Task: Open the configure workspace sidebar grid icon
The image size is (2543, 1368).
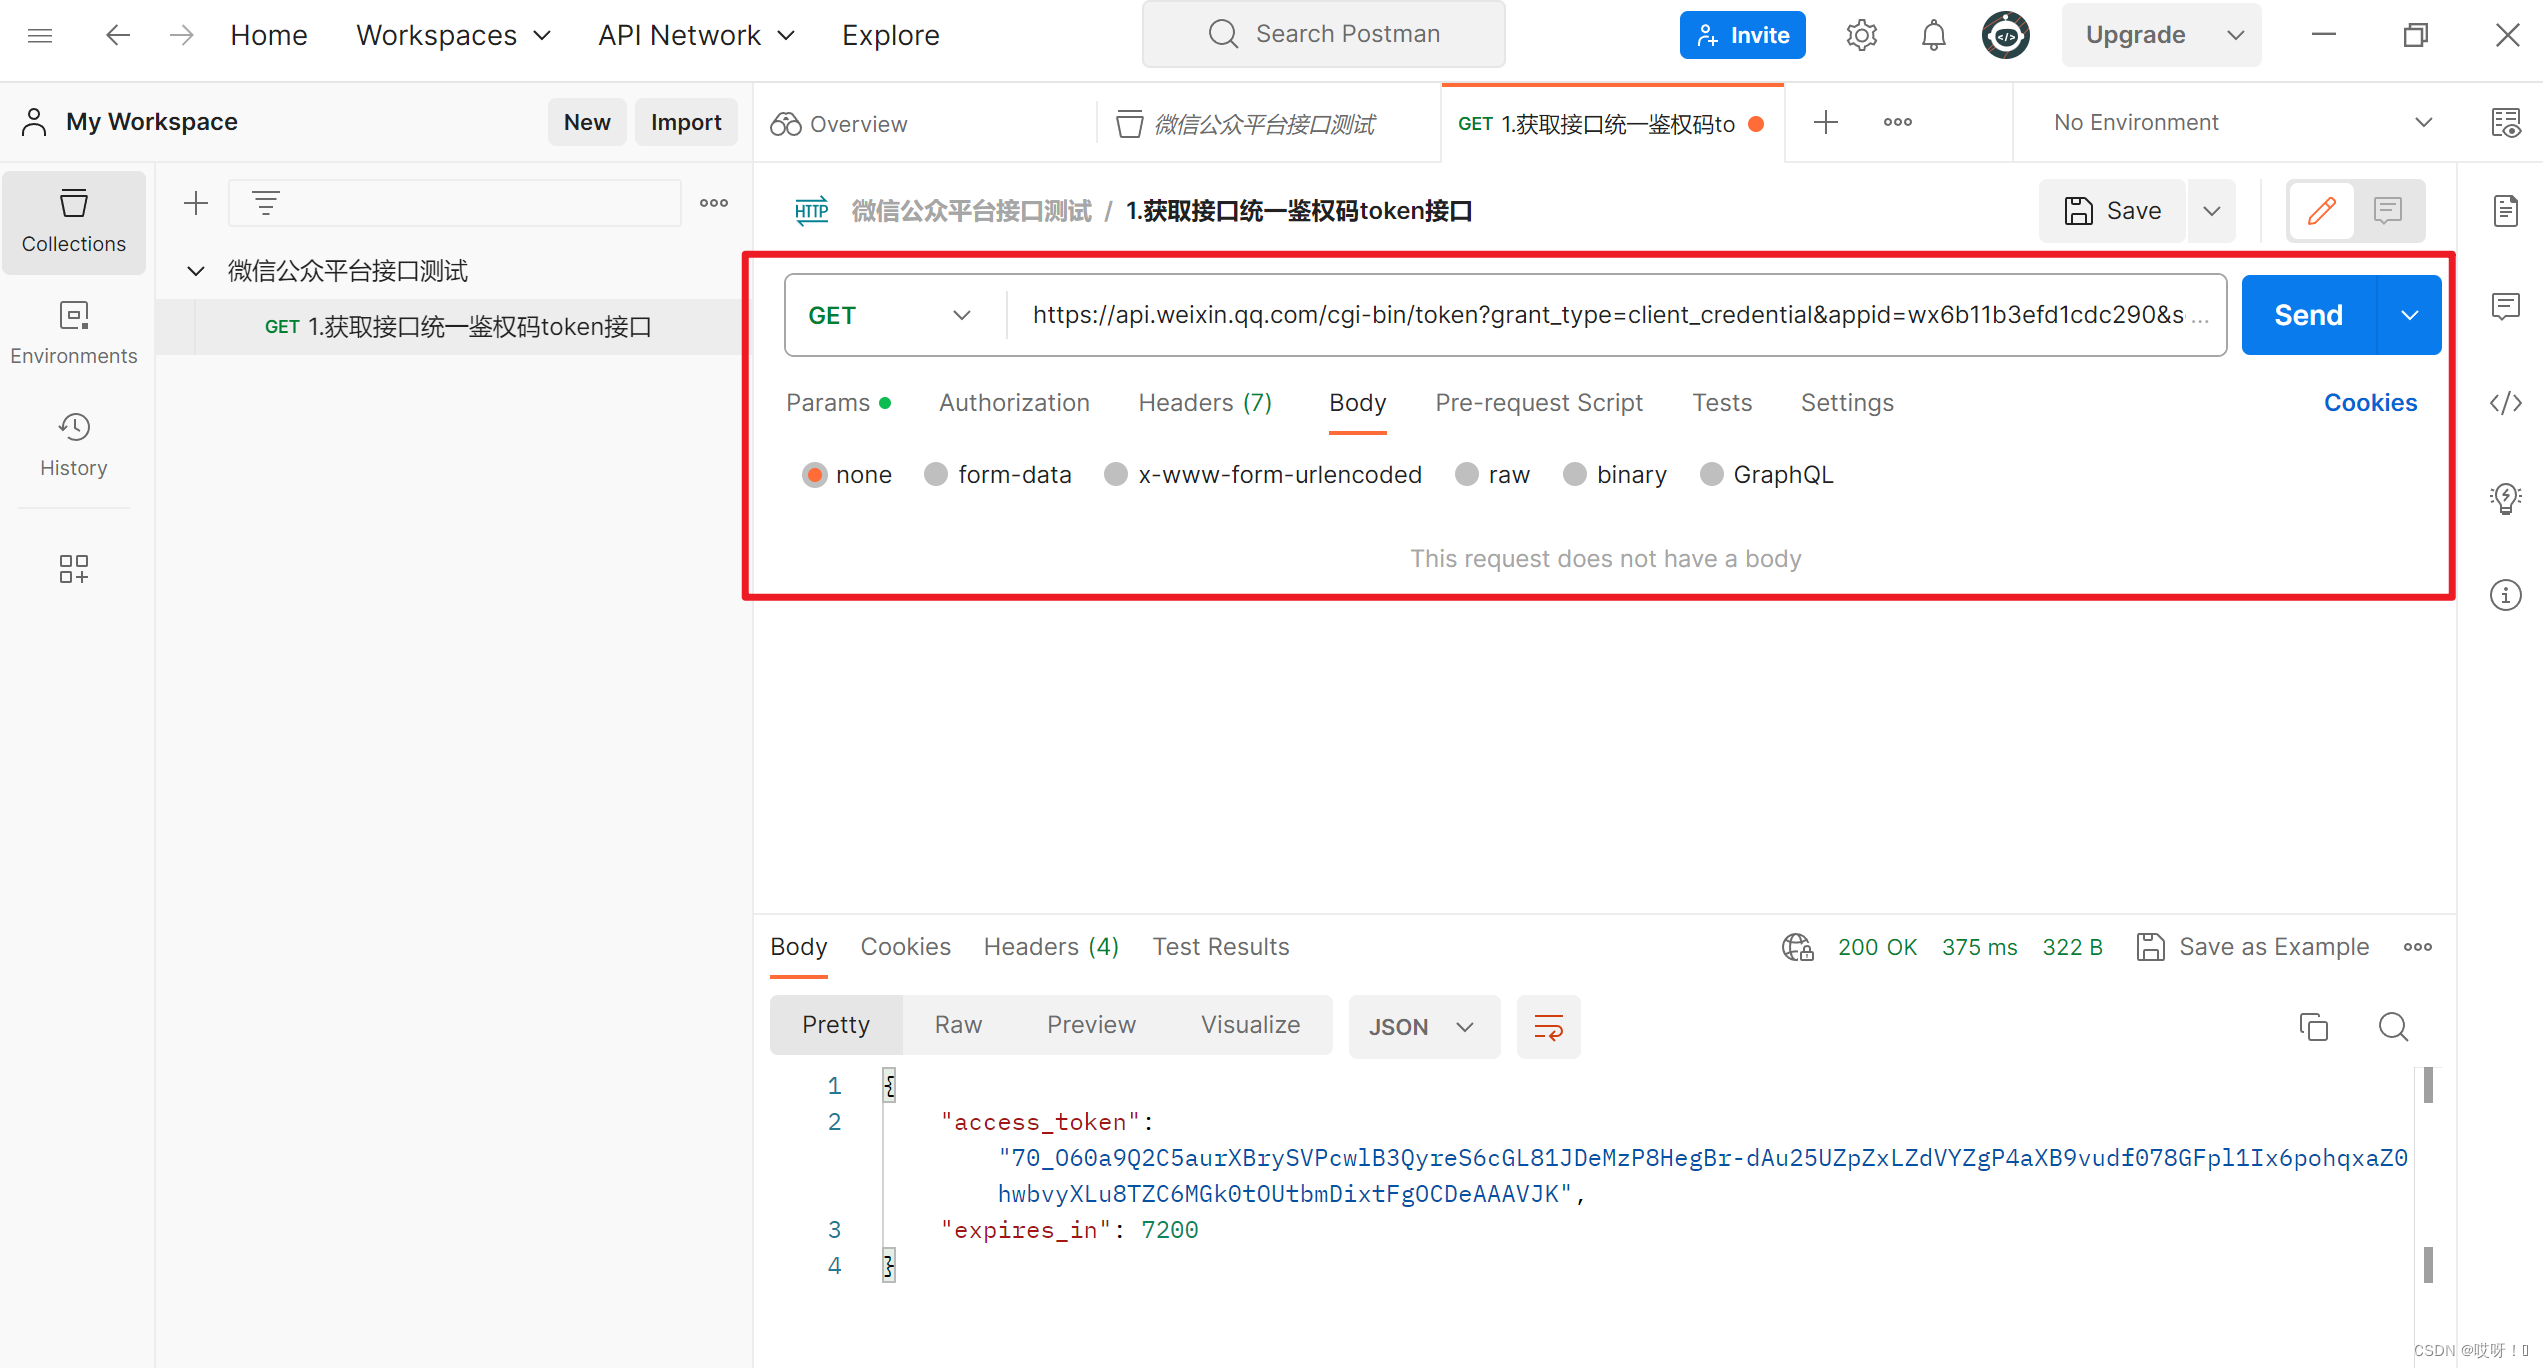Action: (74, 569)
